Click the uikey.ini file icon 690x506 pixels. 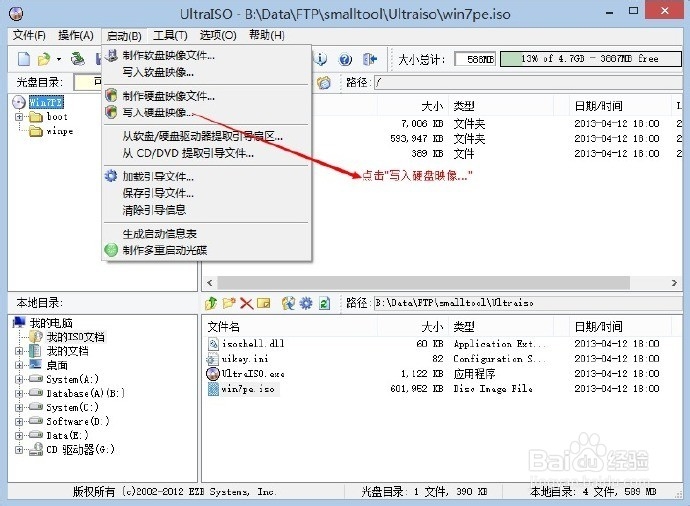[x=213, y=359]
